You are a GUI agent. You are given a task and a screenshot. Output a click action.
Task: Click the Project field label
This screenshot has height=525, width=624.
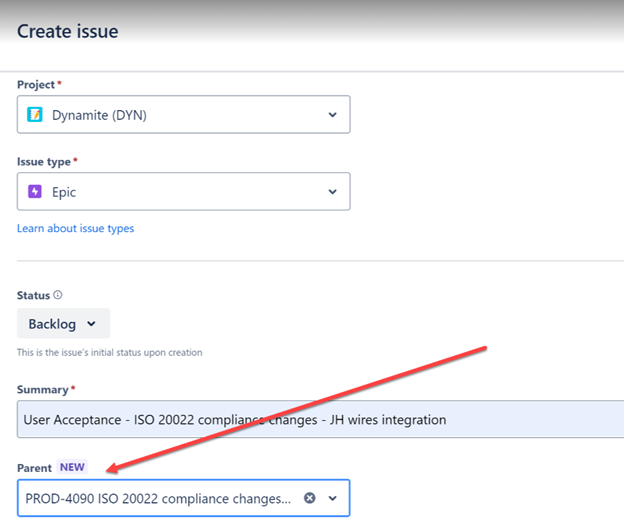click(36, 84)
